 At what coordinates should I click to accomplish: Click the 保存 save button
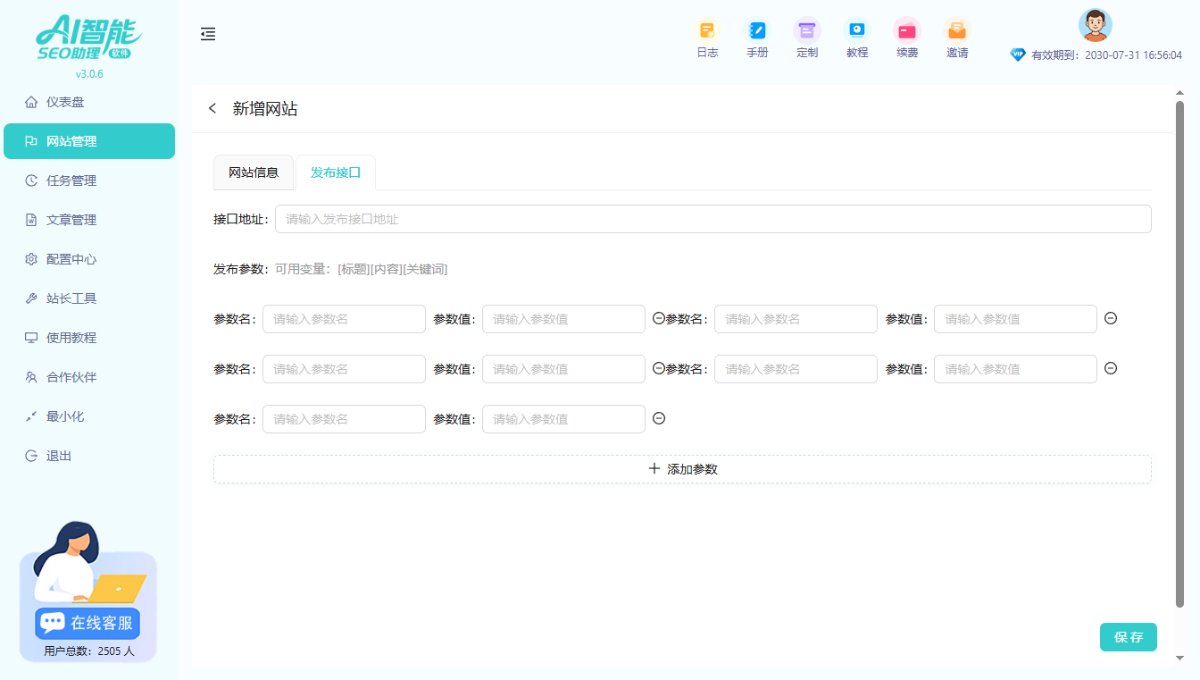[1128, 637]
